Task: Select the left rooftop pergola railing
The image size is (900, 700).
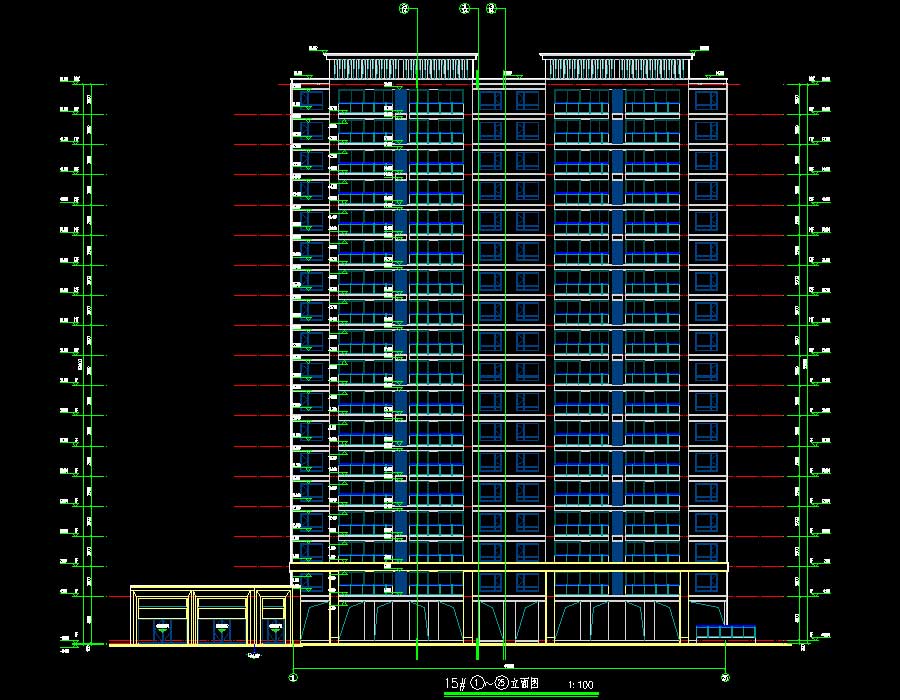Action: 401,68
